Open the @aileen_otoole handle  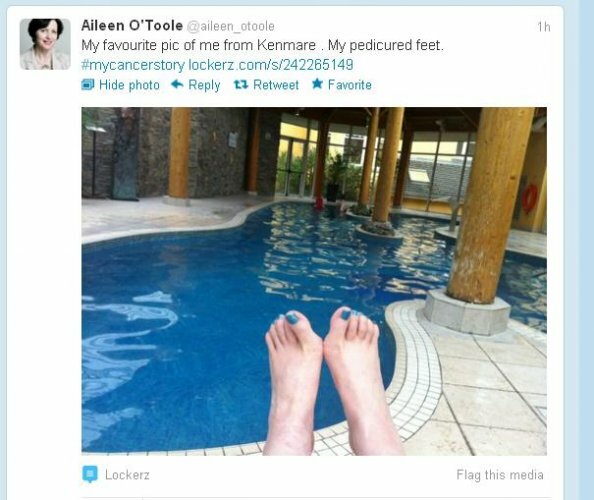[x=231, y=26]
